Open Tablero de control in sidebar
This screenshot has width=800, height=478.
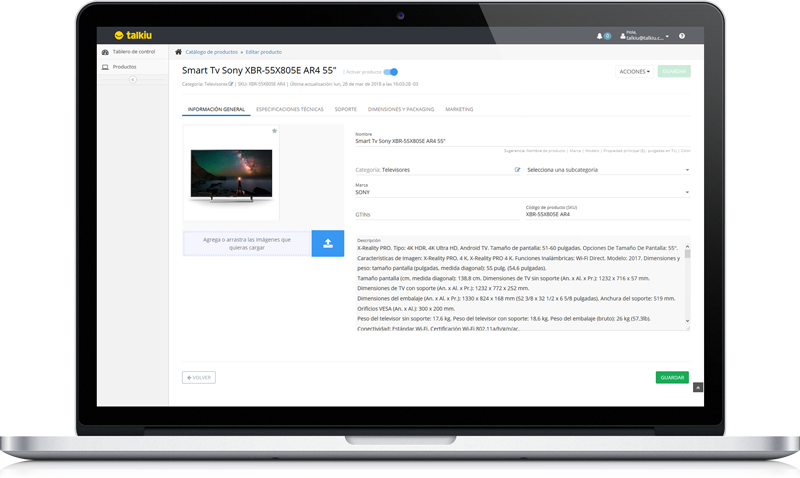(133, 52)
